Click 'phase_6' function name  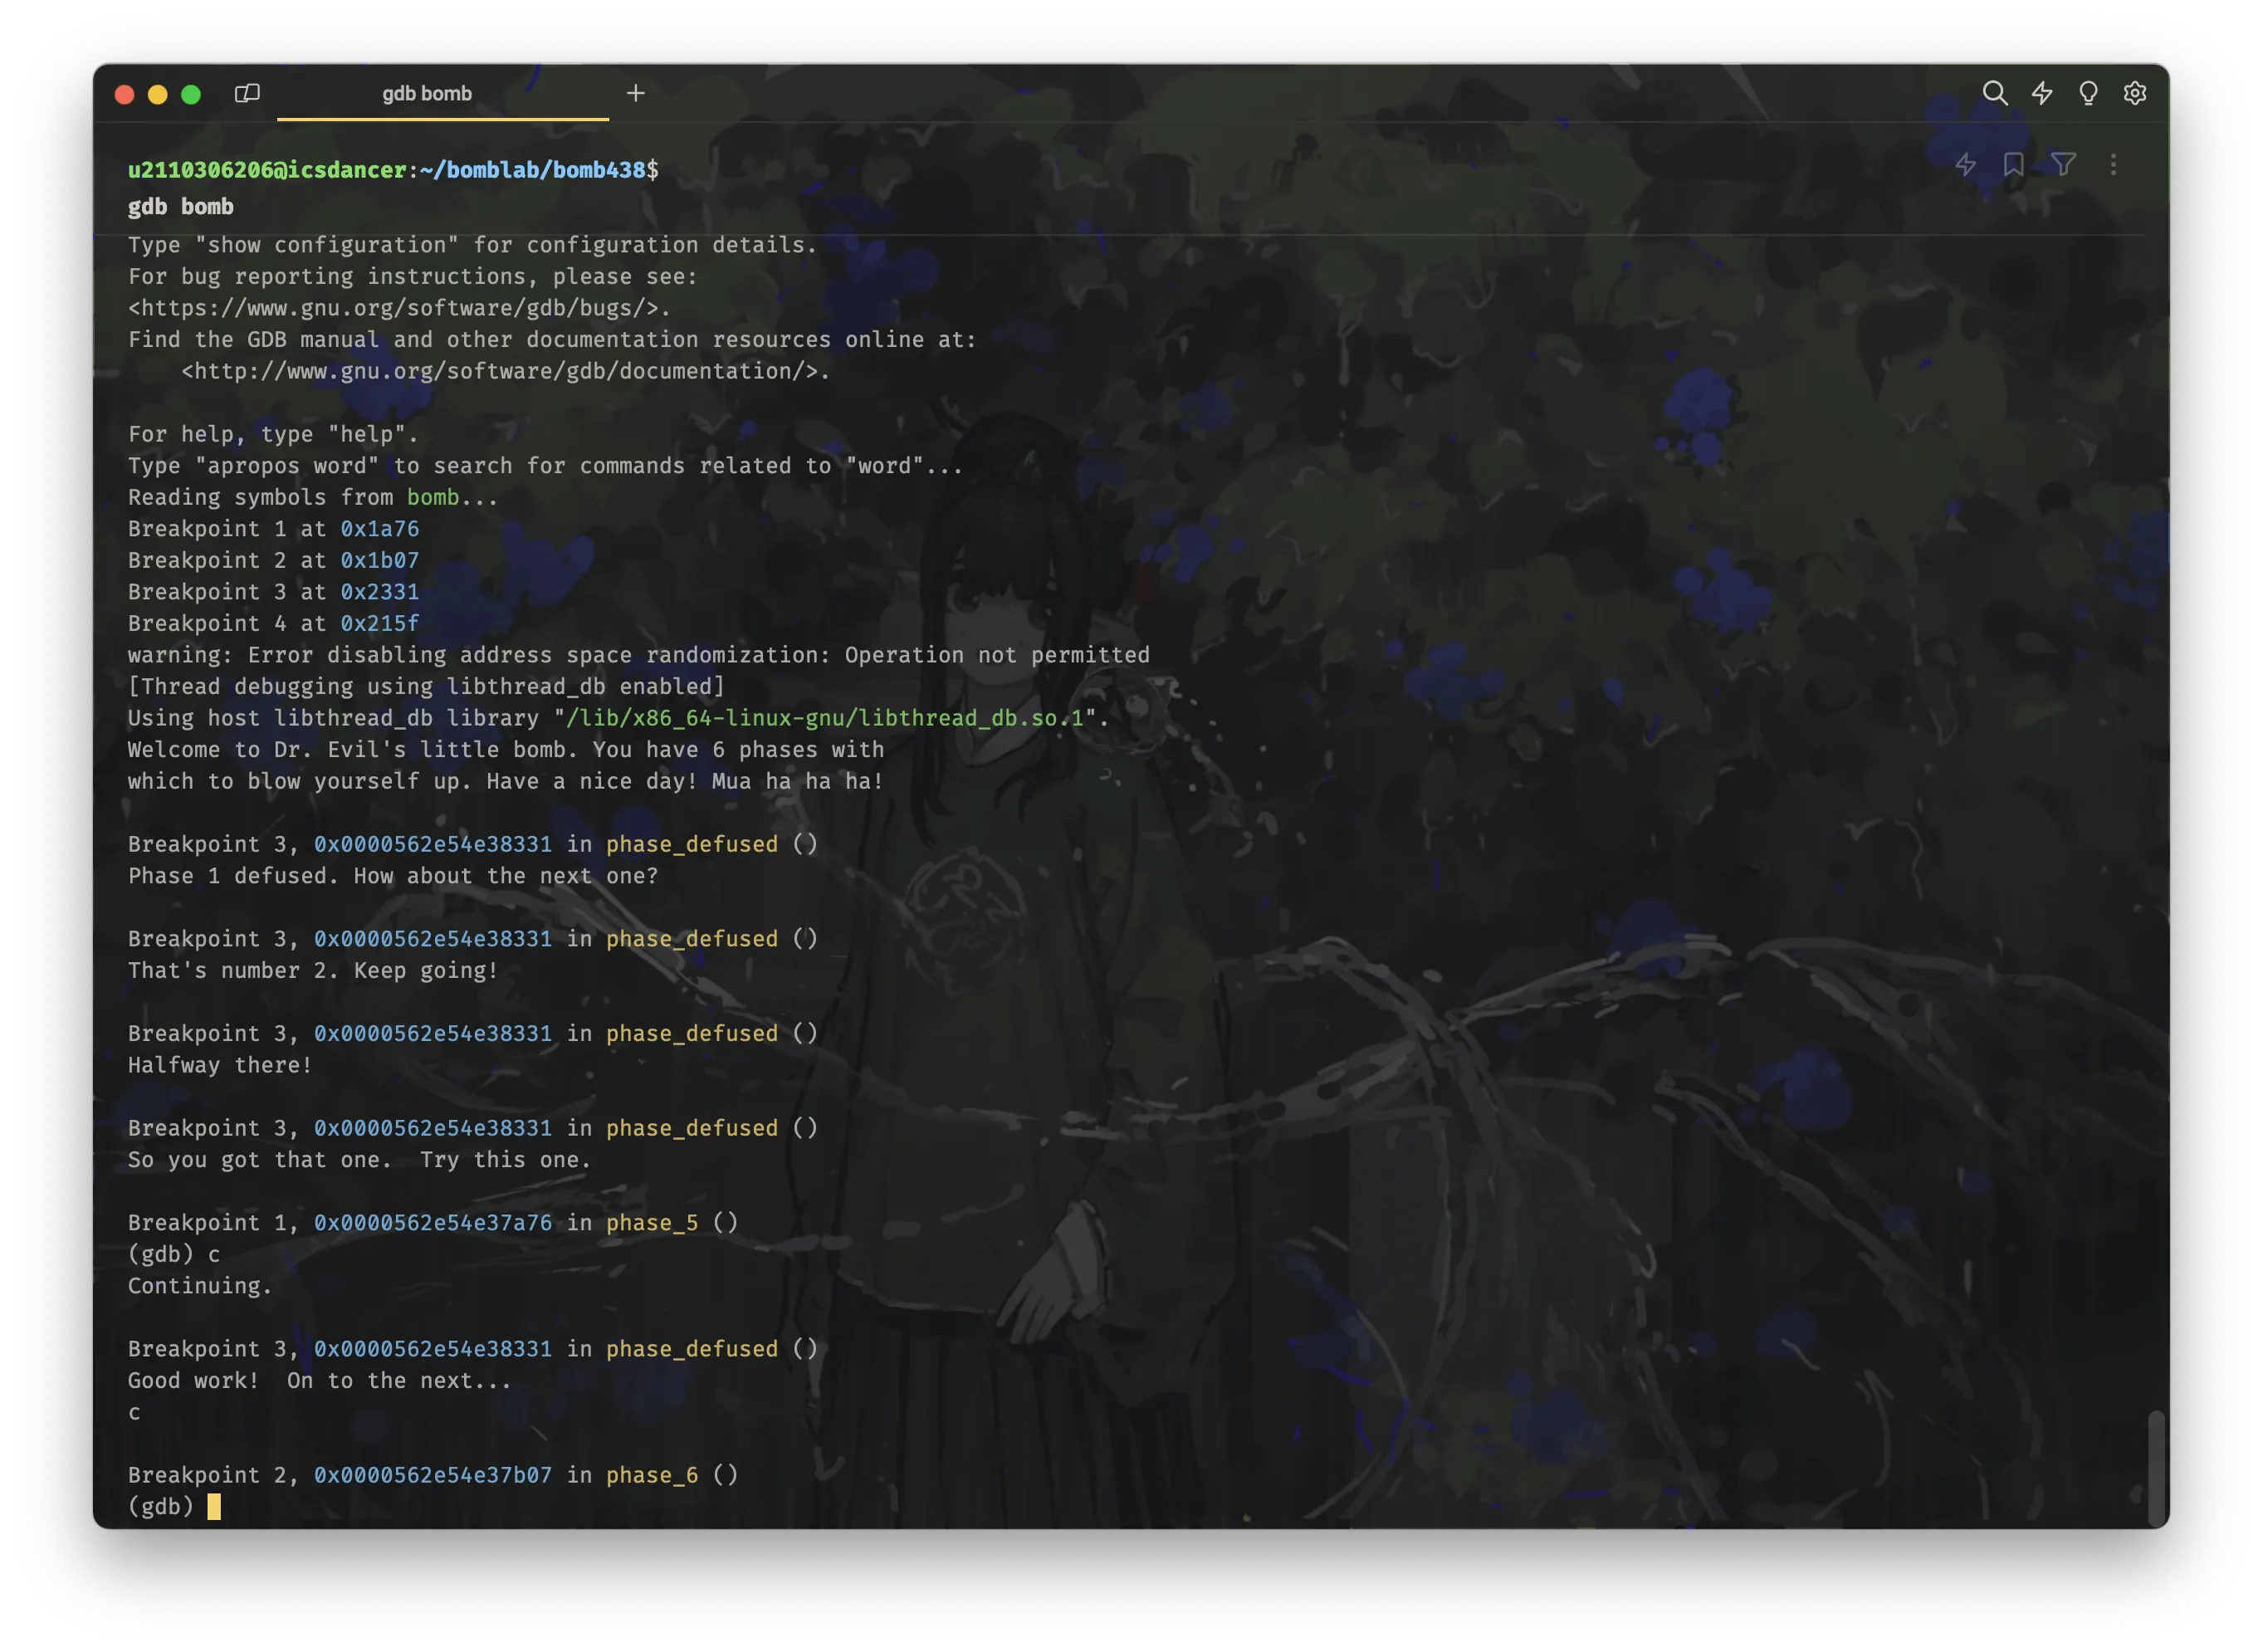tap(652, 1475)
